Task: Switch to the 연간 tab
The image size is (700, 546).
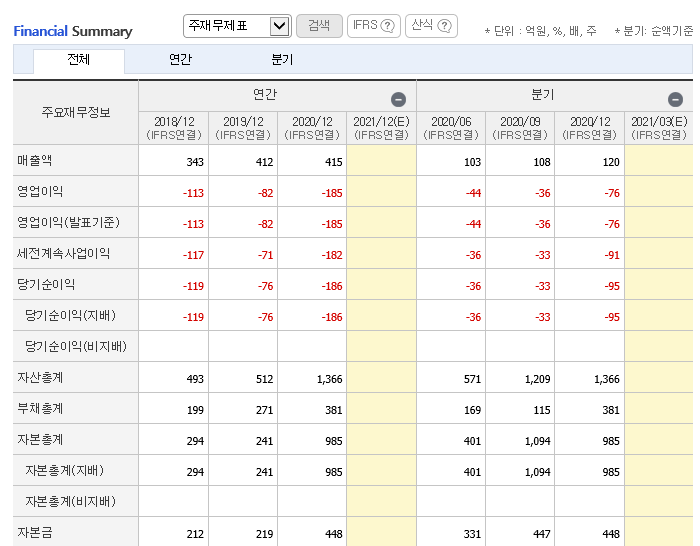Action: (180, 59)
